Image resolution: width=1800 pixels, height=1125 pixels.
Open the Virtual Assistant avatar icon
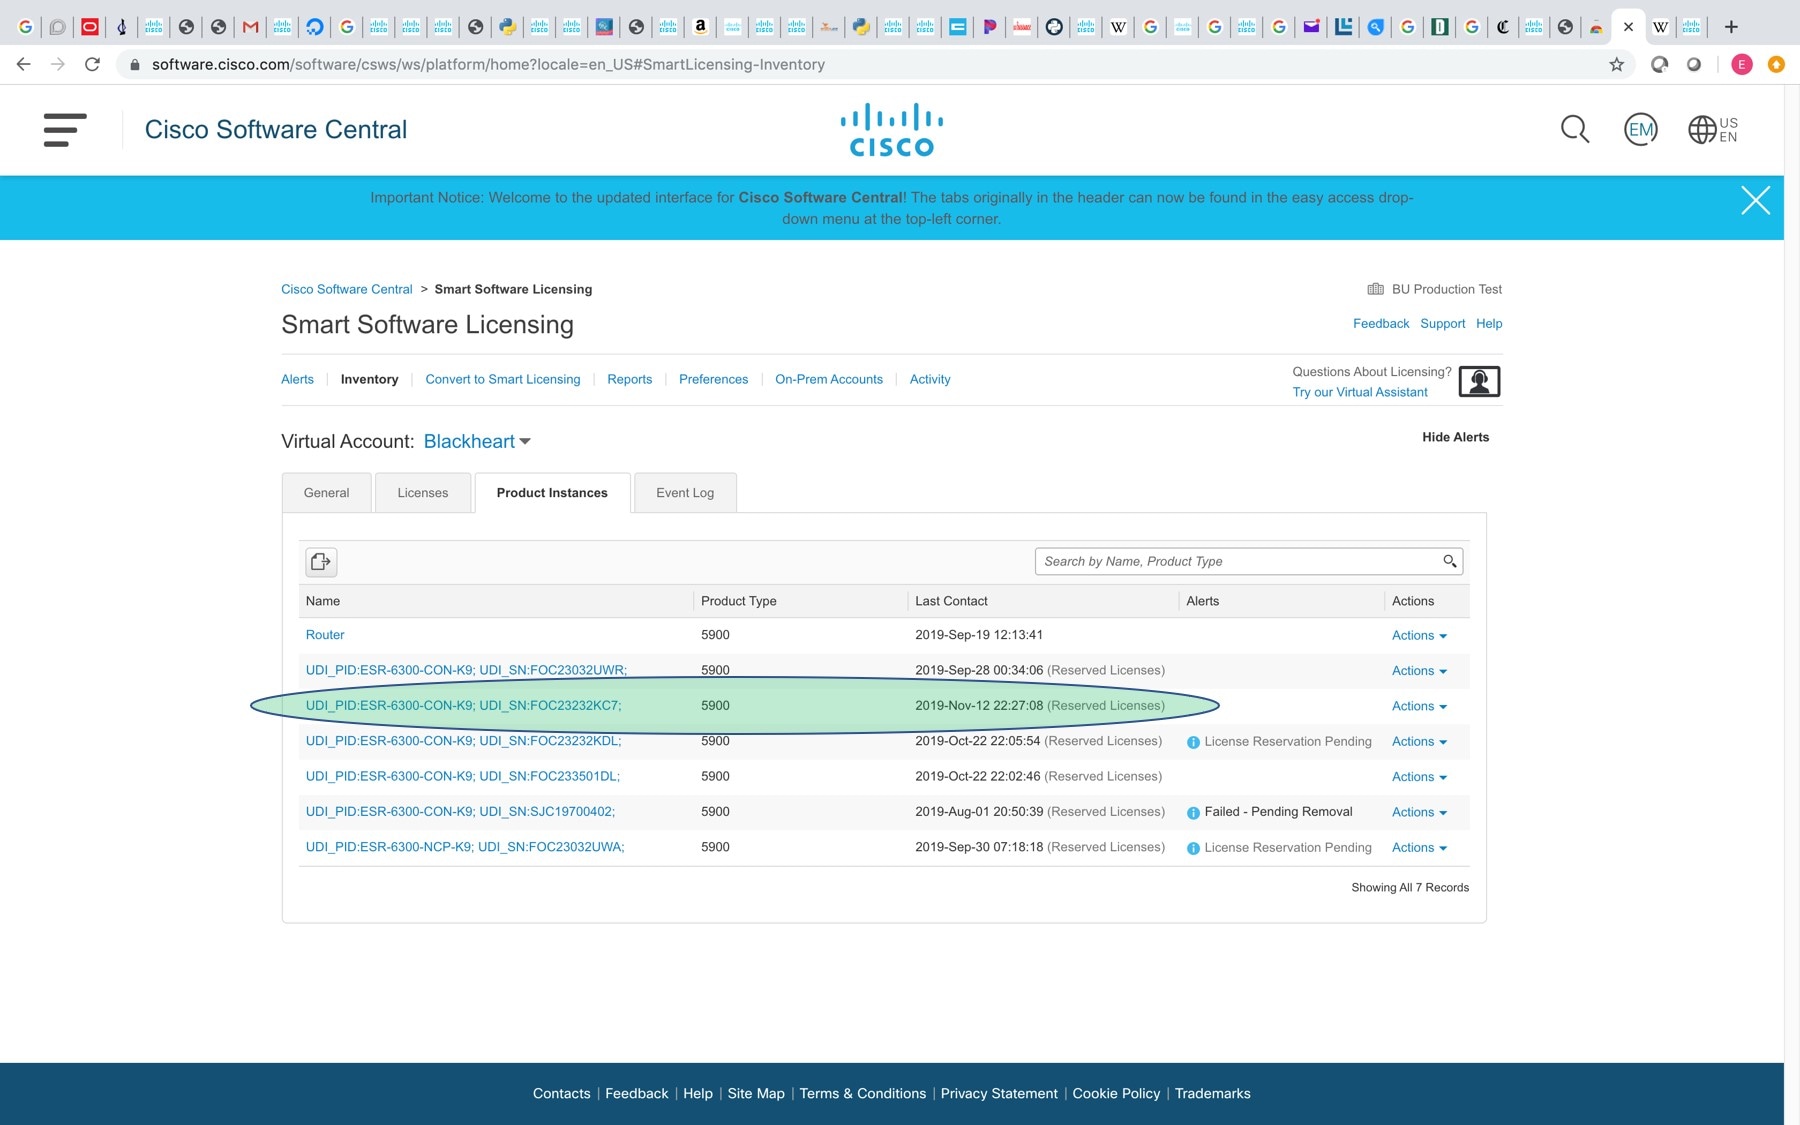[x=1479, y=381]
